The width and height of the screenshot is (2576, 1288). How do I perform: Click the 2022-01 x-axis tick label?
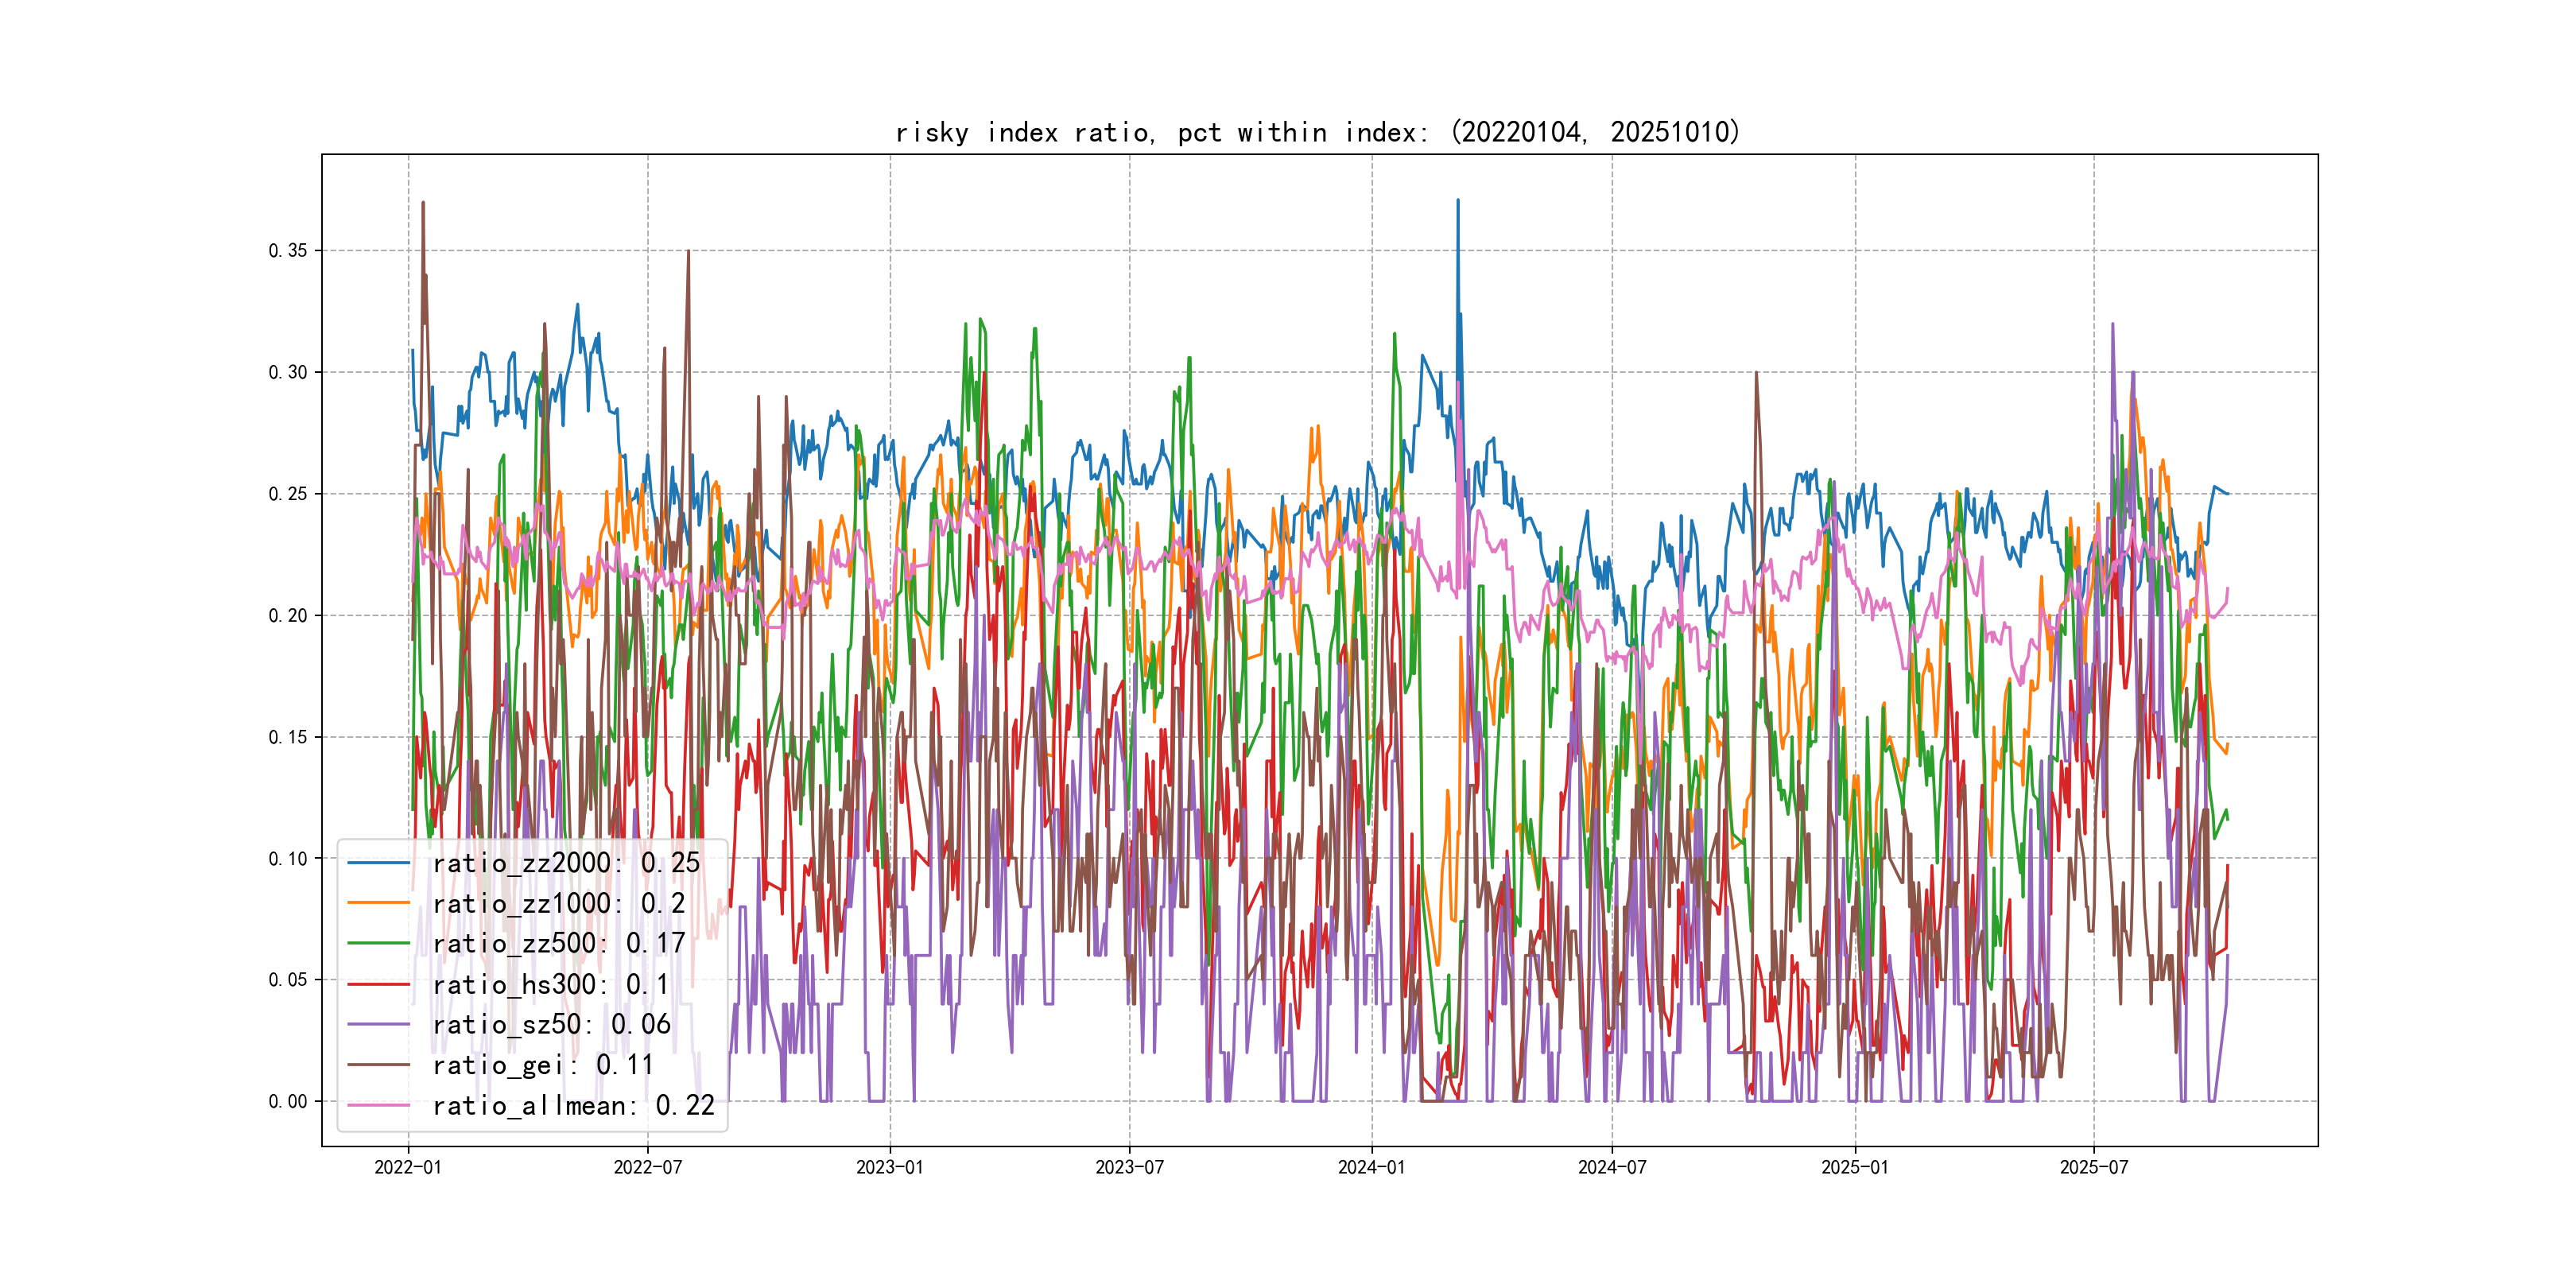point(408,1168)
